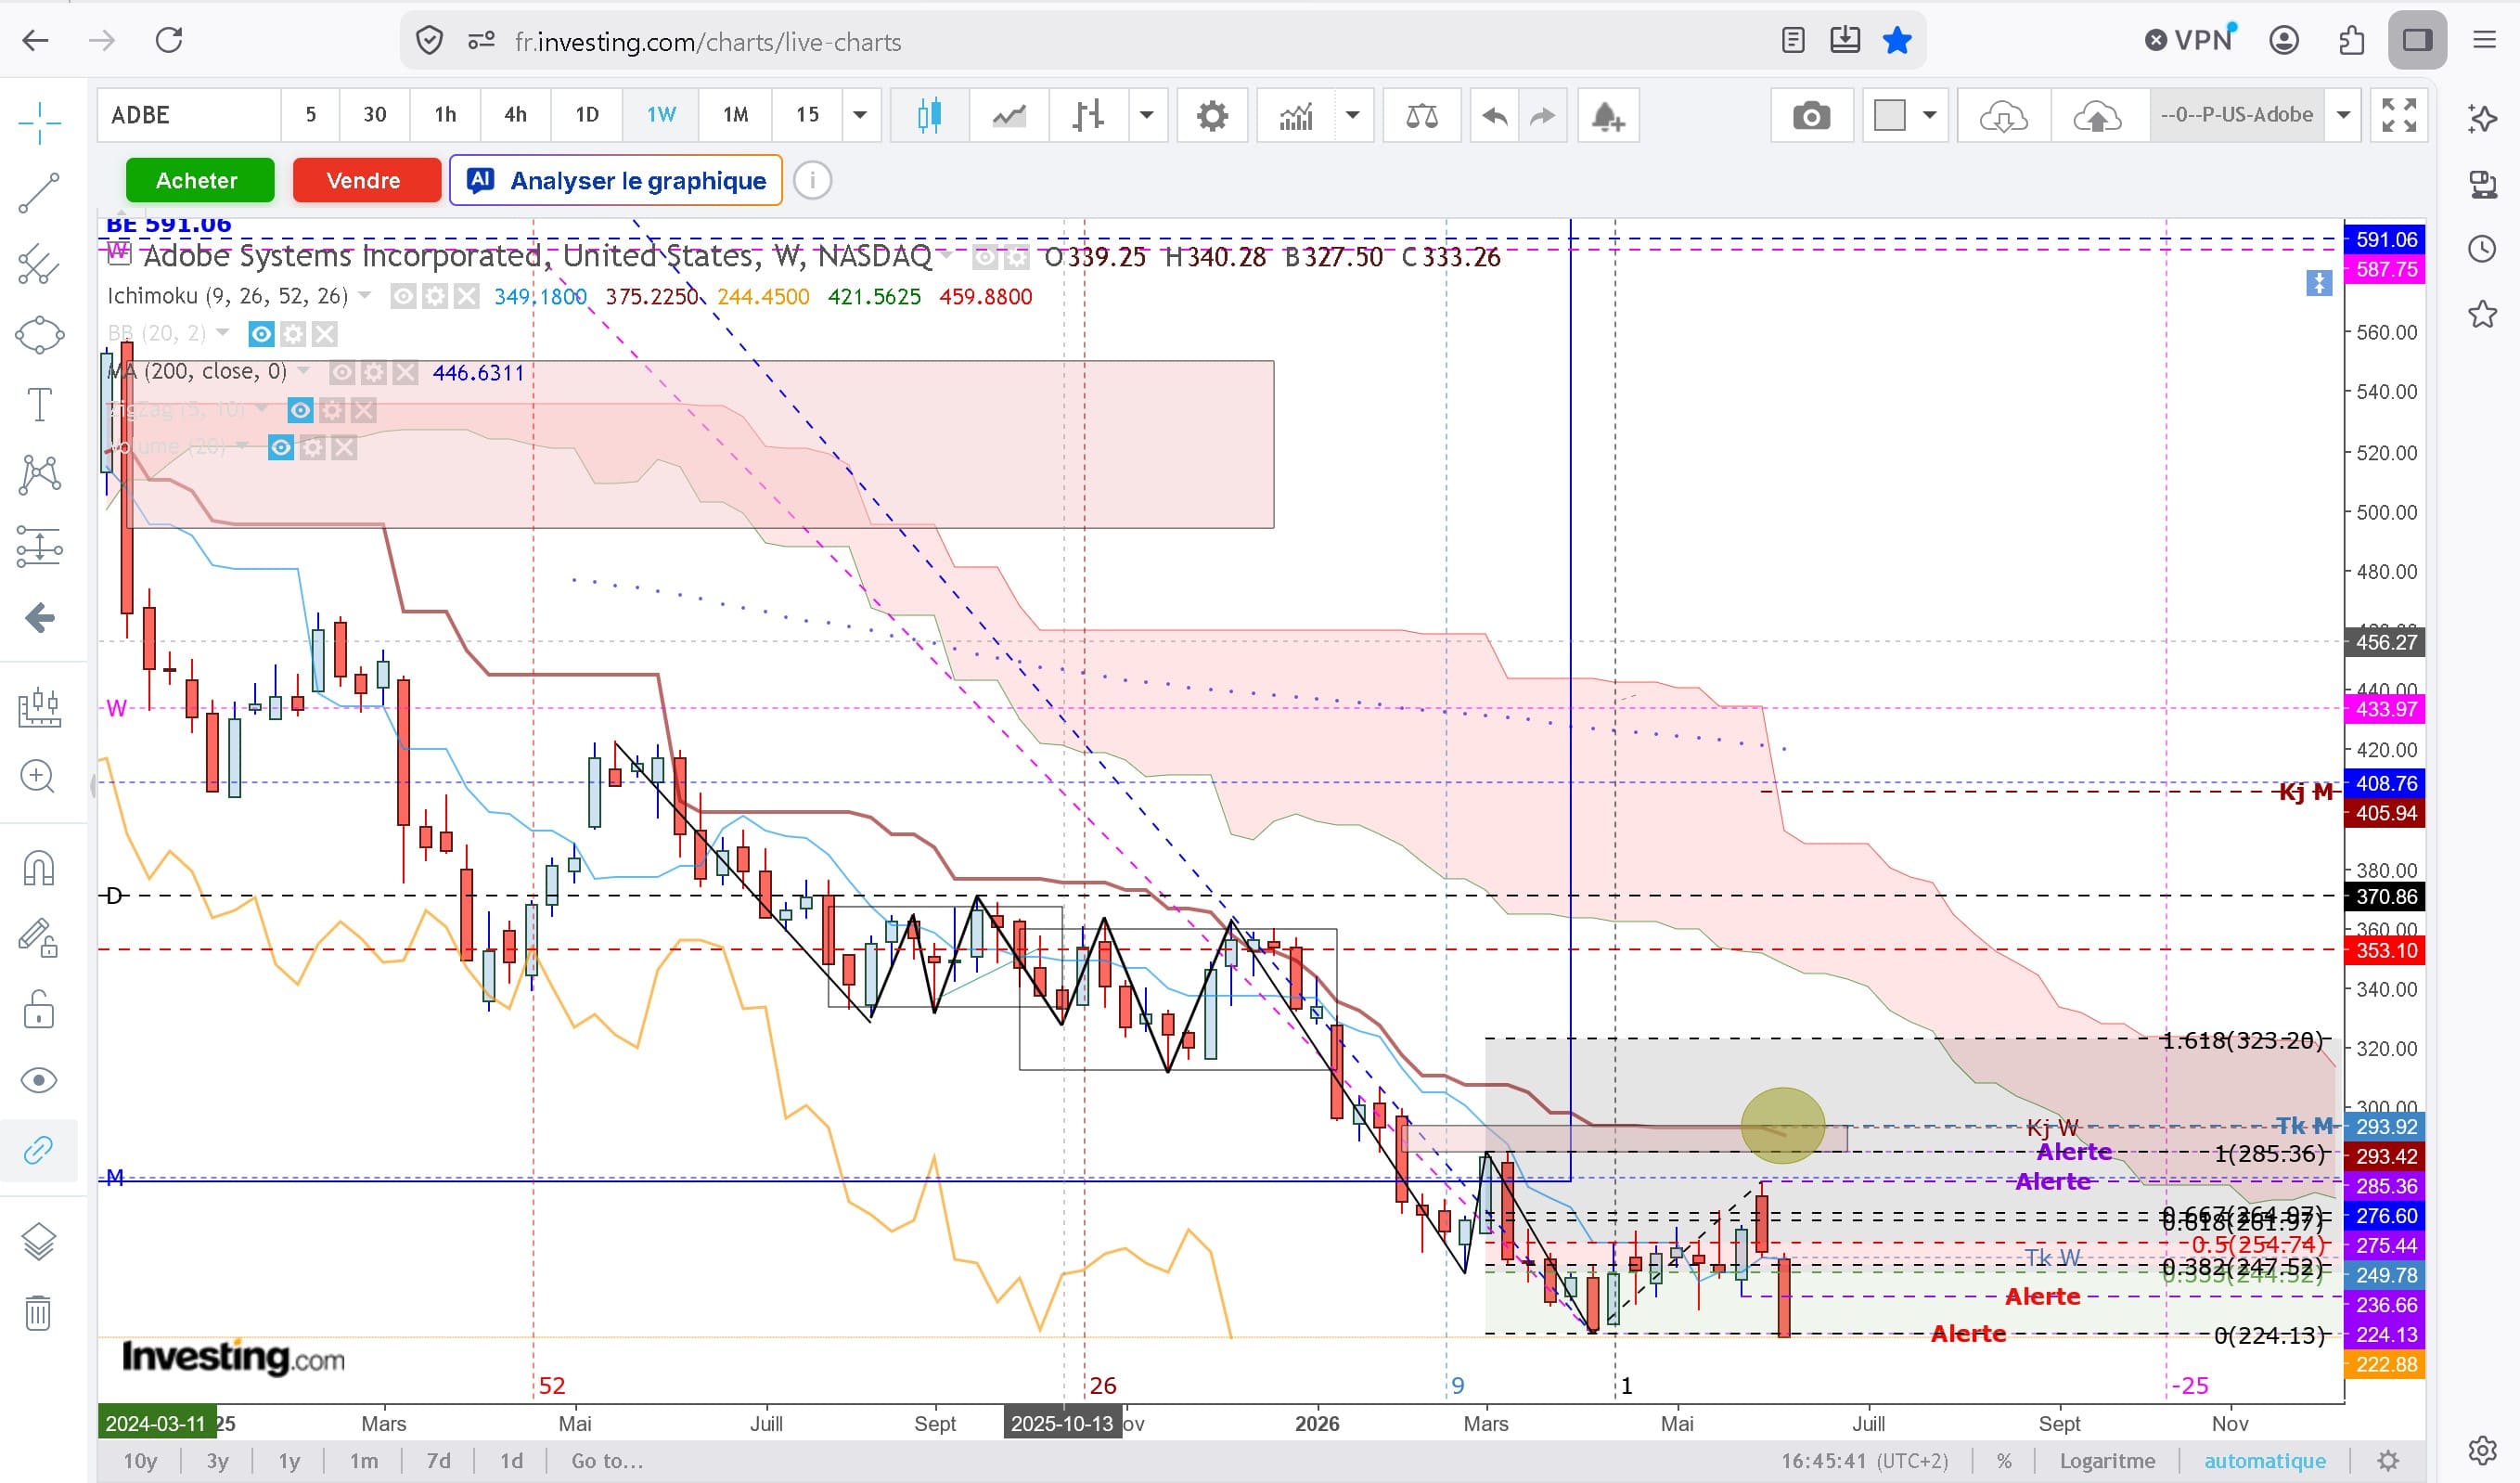Click the green Acheter button
Image resolution: width=2520 pixels, height=1483 pixels.
point(200,181)
